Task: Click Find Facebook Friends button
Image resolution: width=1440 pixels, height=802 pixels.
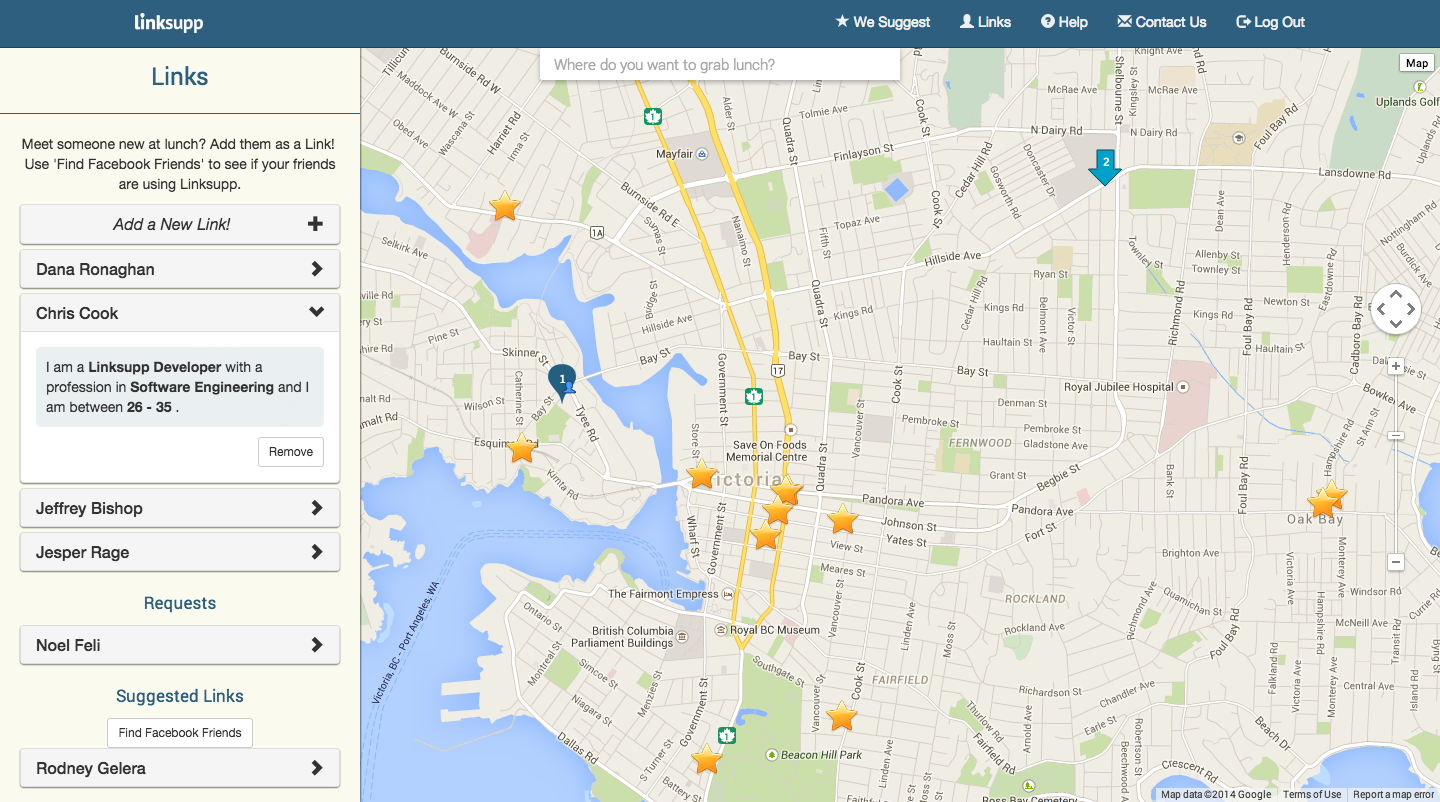Action: click(180, 733)
